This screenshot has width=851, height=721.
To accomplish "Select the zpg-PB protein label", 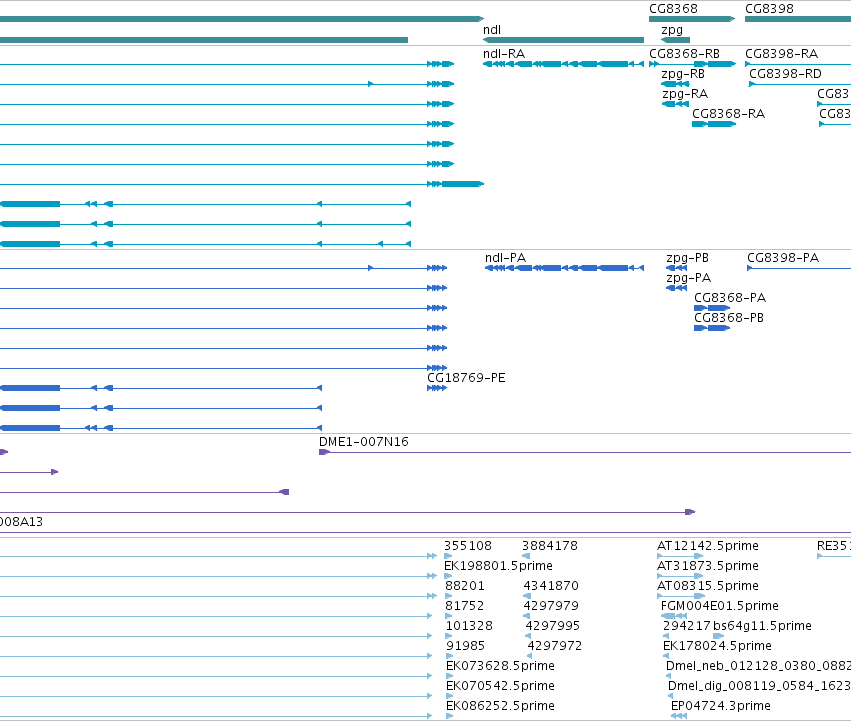I will tap(688, 258).
